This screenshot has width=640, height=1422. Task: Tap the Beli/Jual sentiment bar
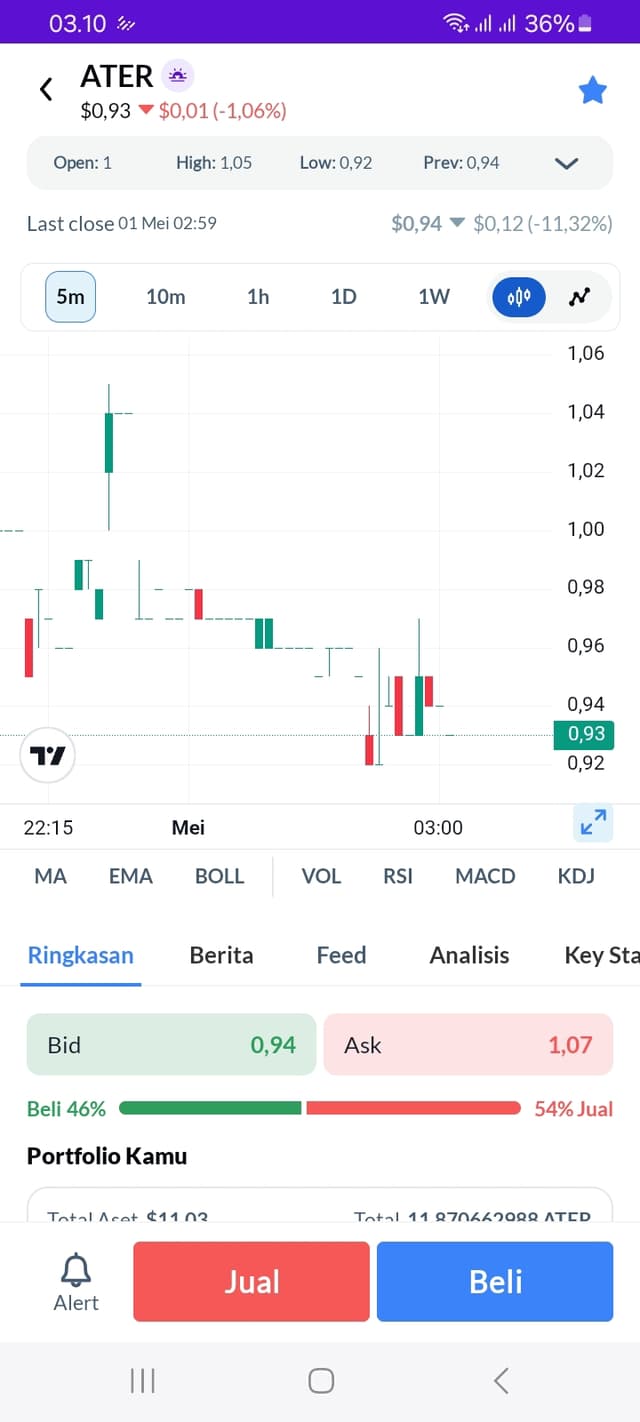[x=320, y=1108]
